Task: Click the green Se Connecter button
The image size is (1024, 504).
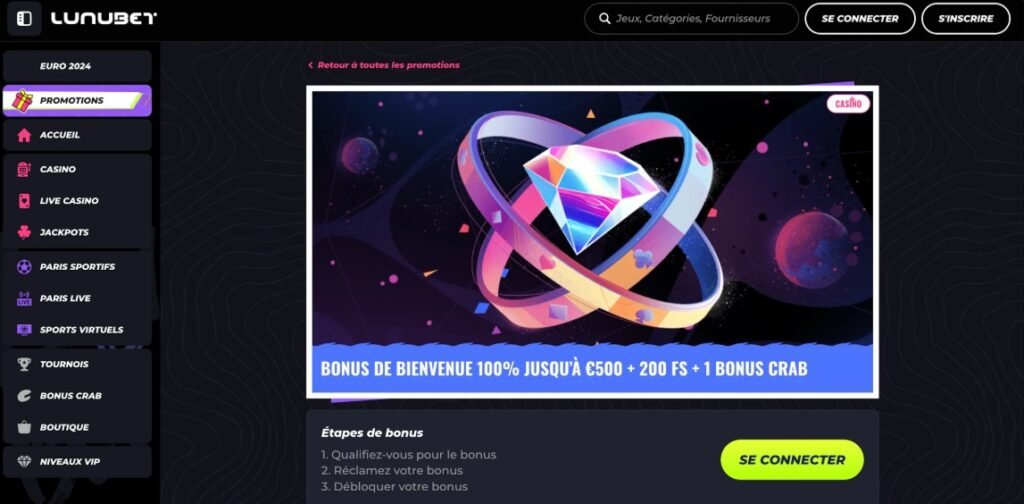Action: (x=792, y=460)
